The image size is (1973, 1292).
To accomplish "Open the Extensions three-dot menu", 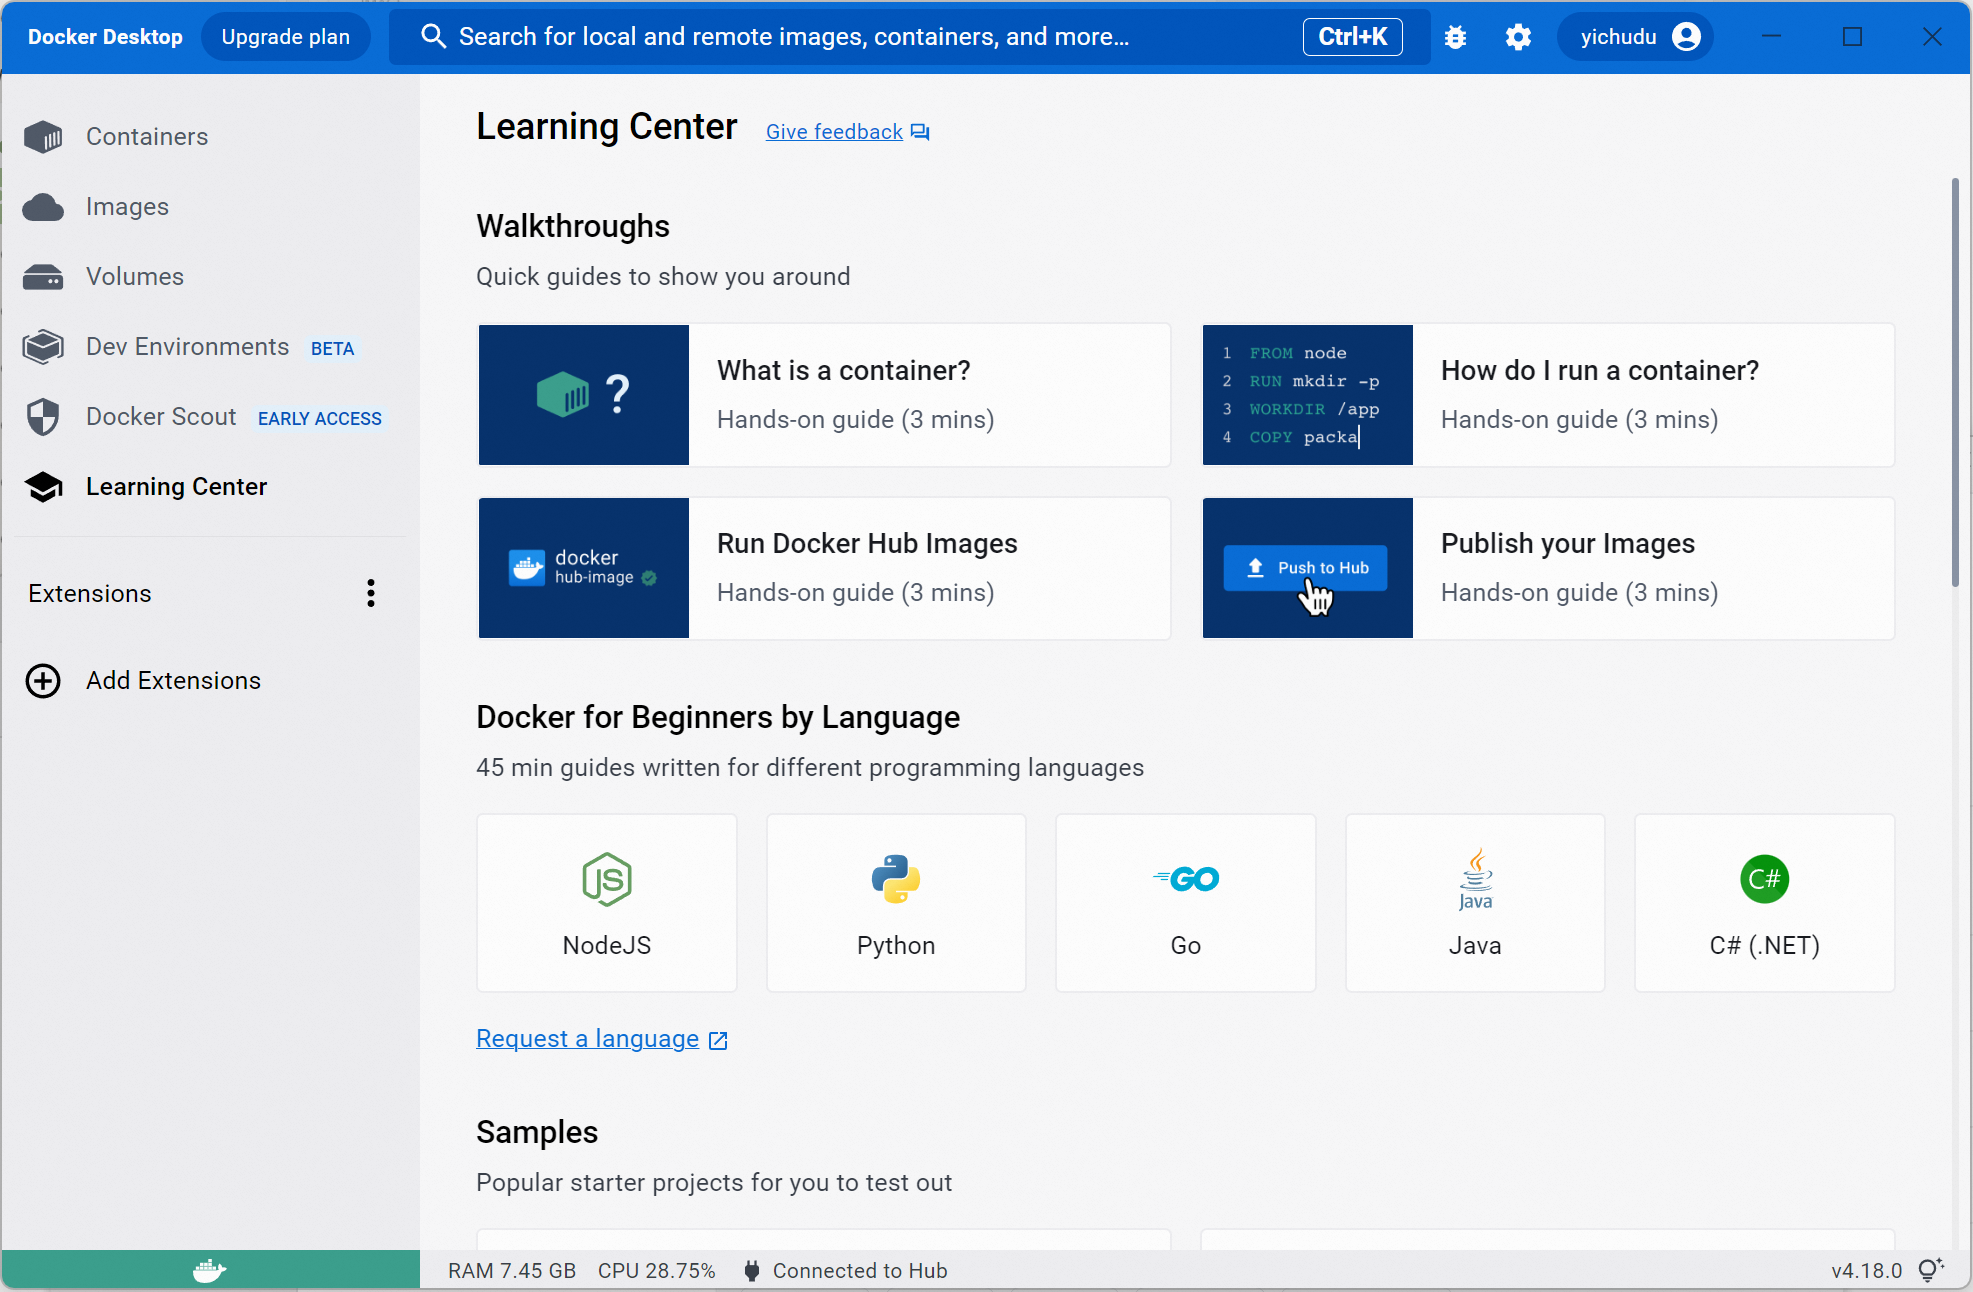I will click(371, 594).
